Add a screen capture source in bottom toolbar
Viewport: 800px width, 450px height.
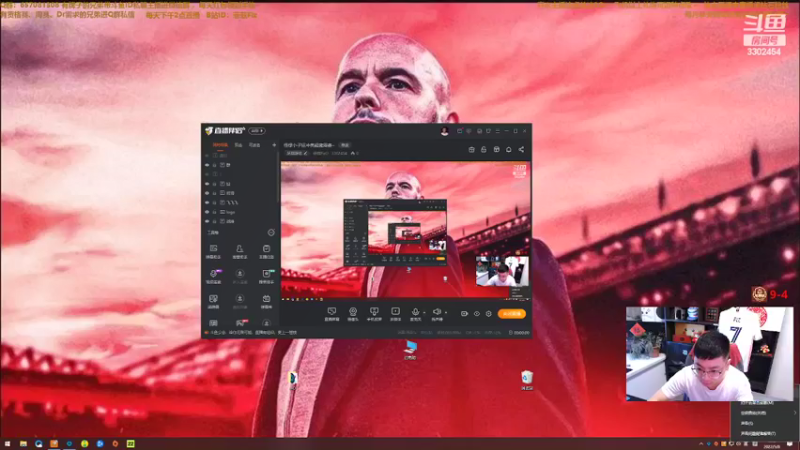coord(332,314)
